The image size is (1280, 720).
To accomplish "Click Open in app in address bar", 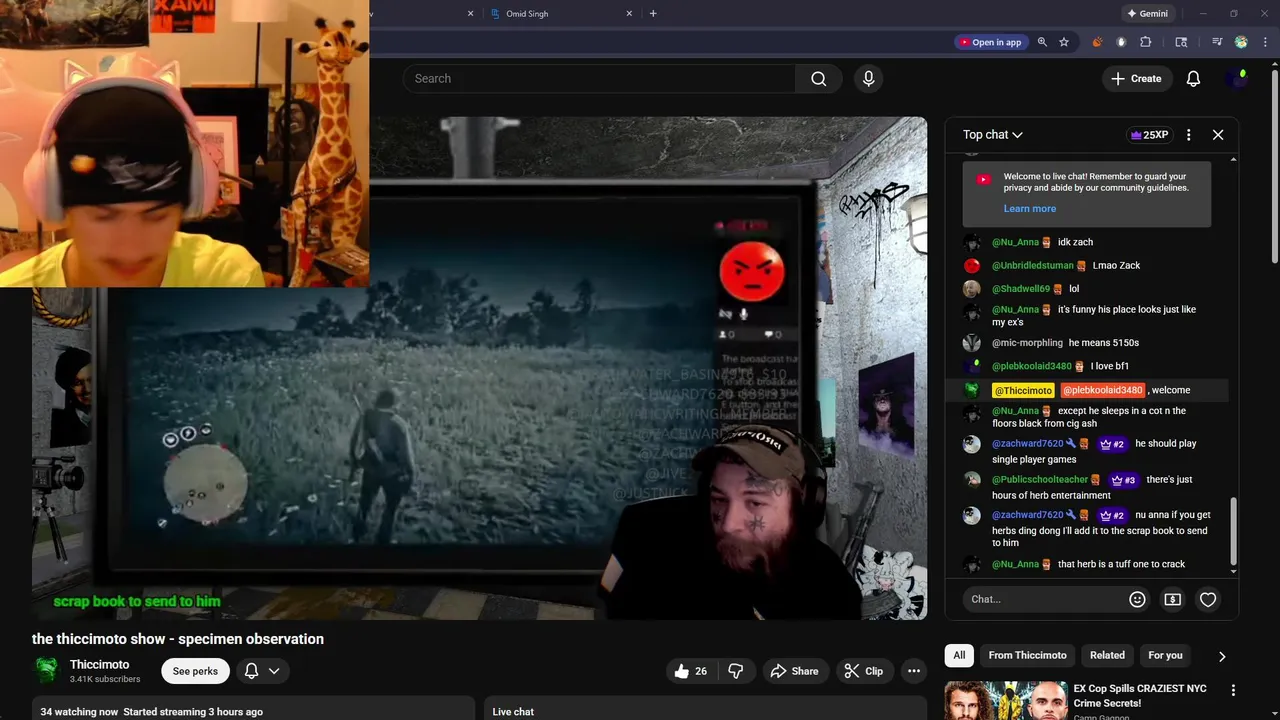I will 989,42.
